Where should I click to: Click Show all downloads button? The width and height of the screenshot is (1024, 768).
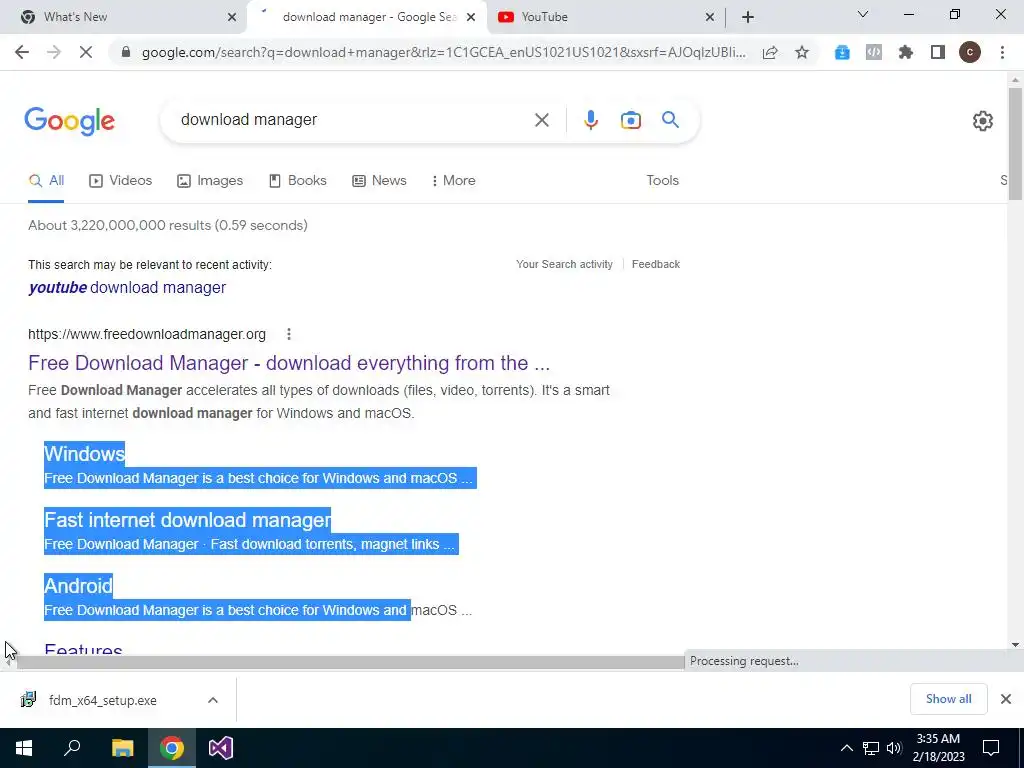point(948,699)
